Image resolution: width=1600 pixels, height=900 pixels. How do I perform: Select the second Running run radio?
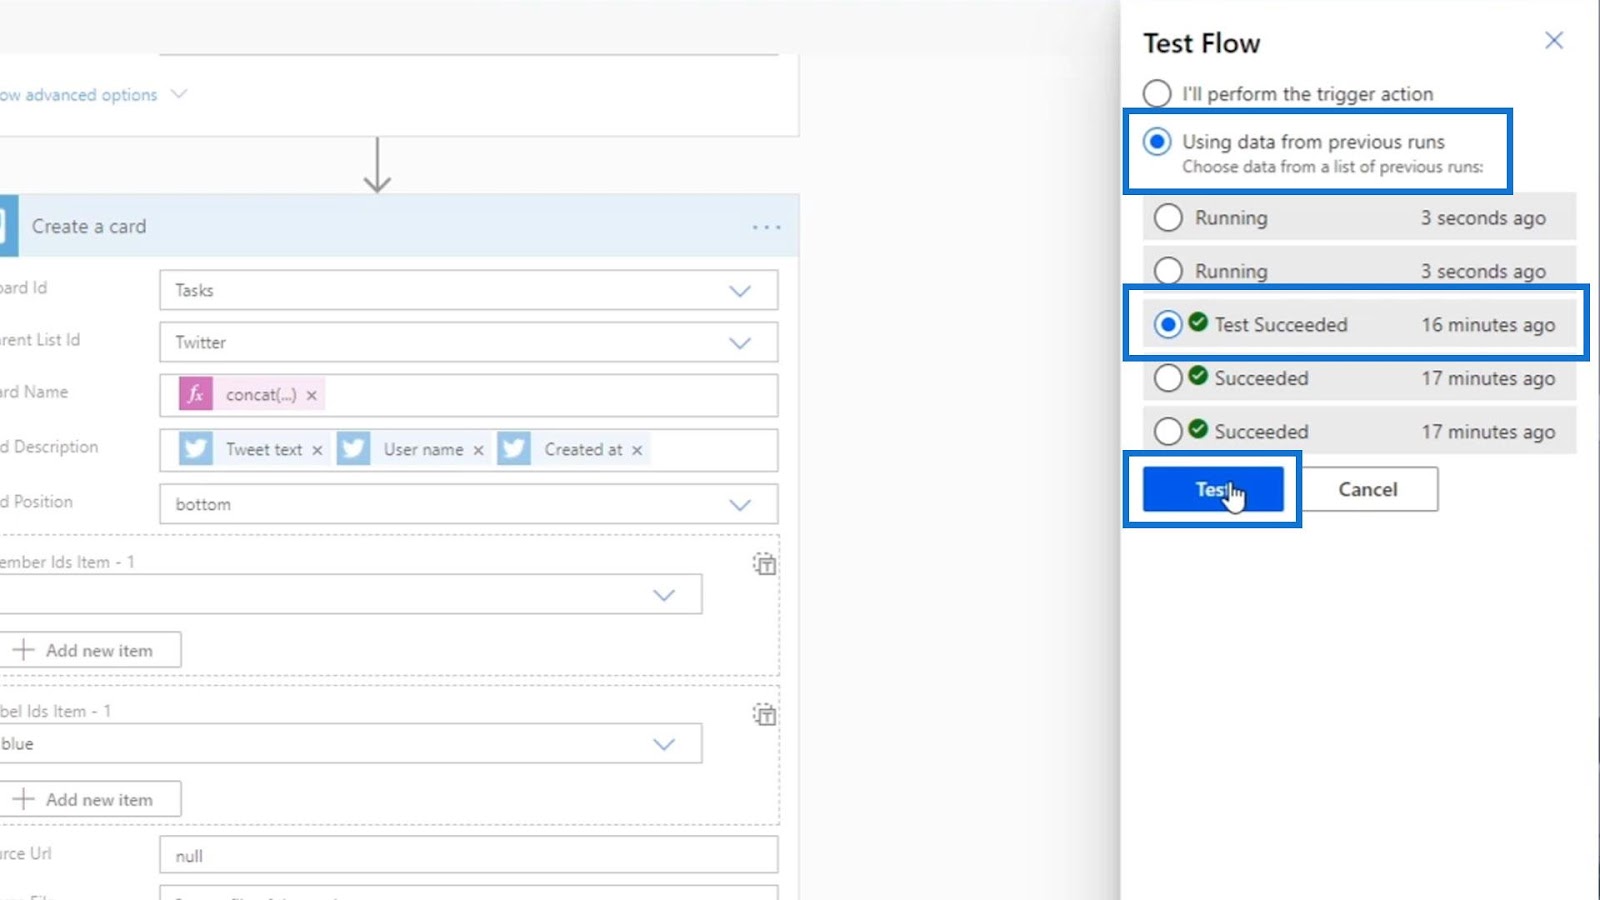[1168, 271]
